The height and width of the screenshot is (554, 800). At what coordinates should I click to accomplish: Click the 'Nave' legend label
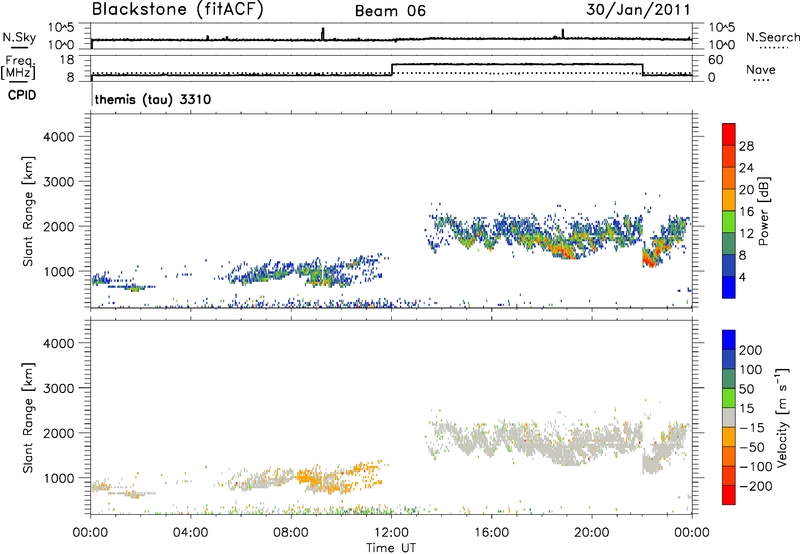tap(761, 69)
